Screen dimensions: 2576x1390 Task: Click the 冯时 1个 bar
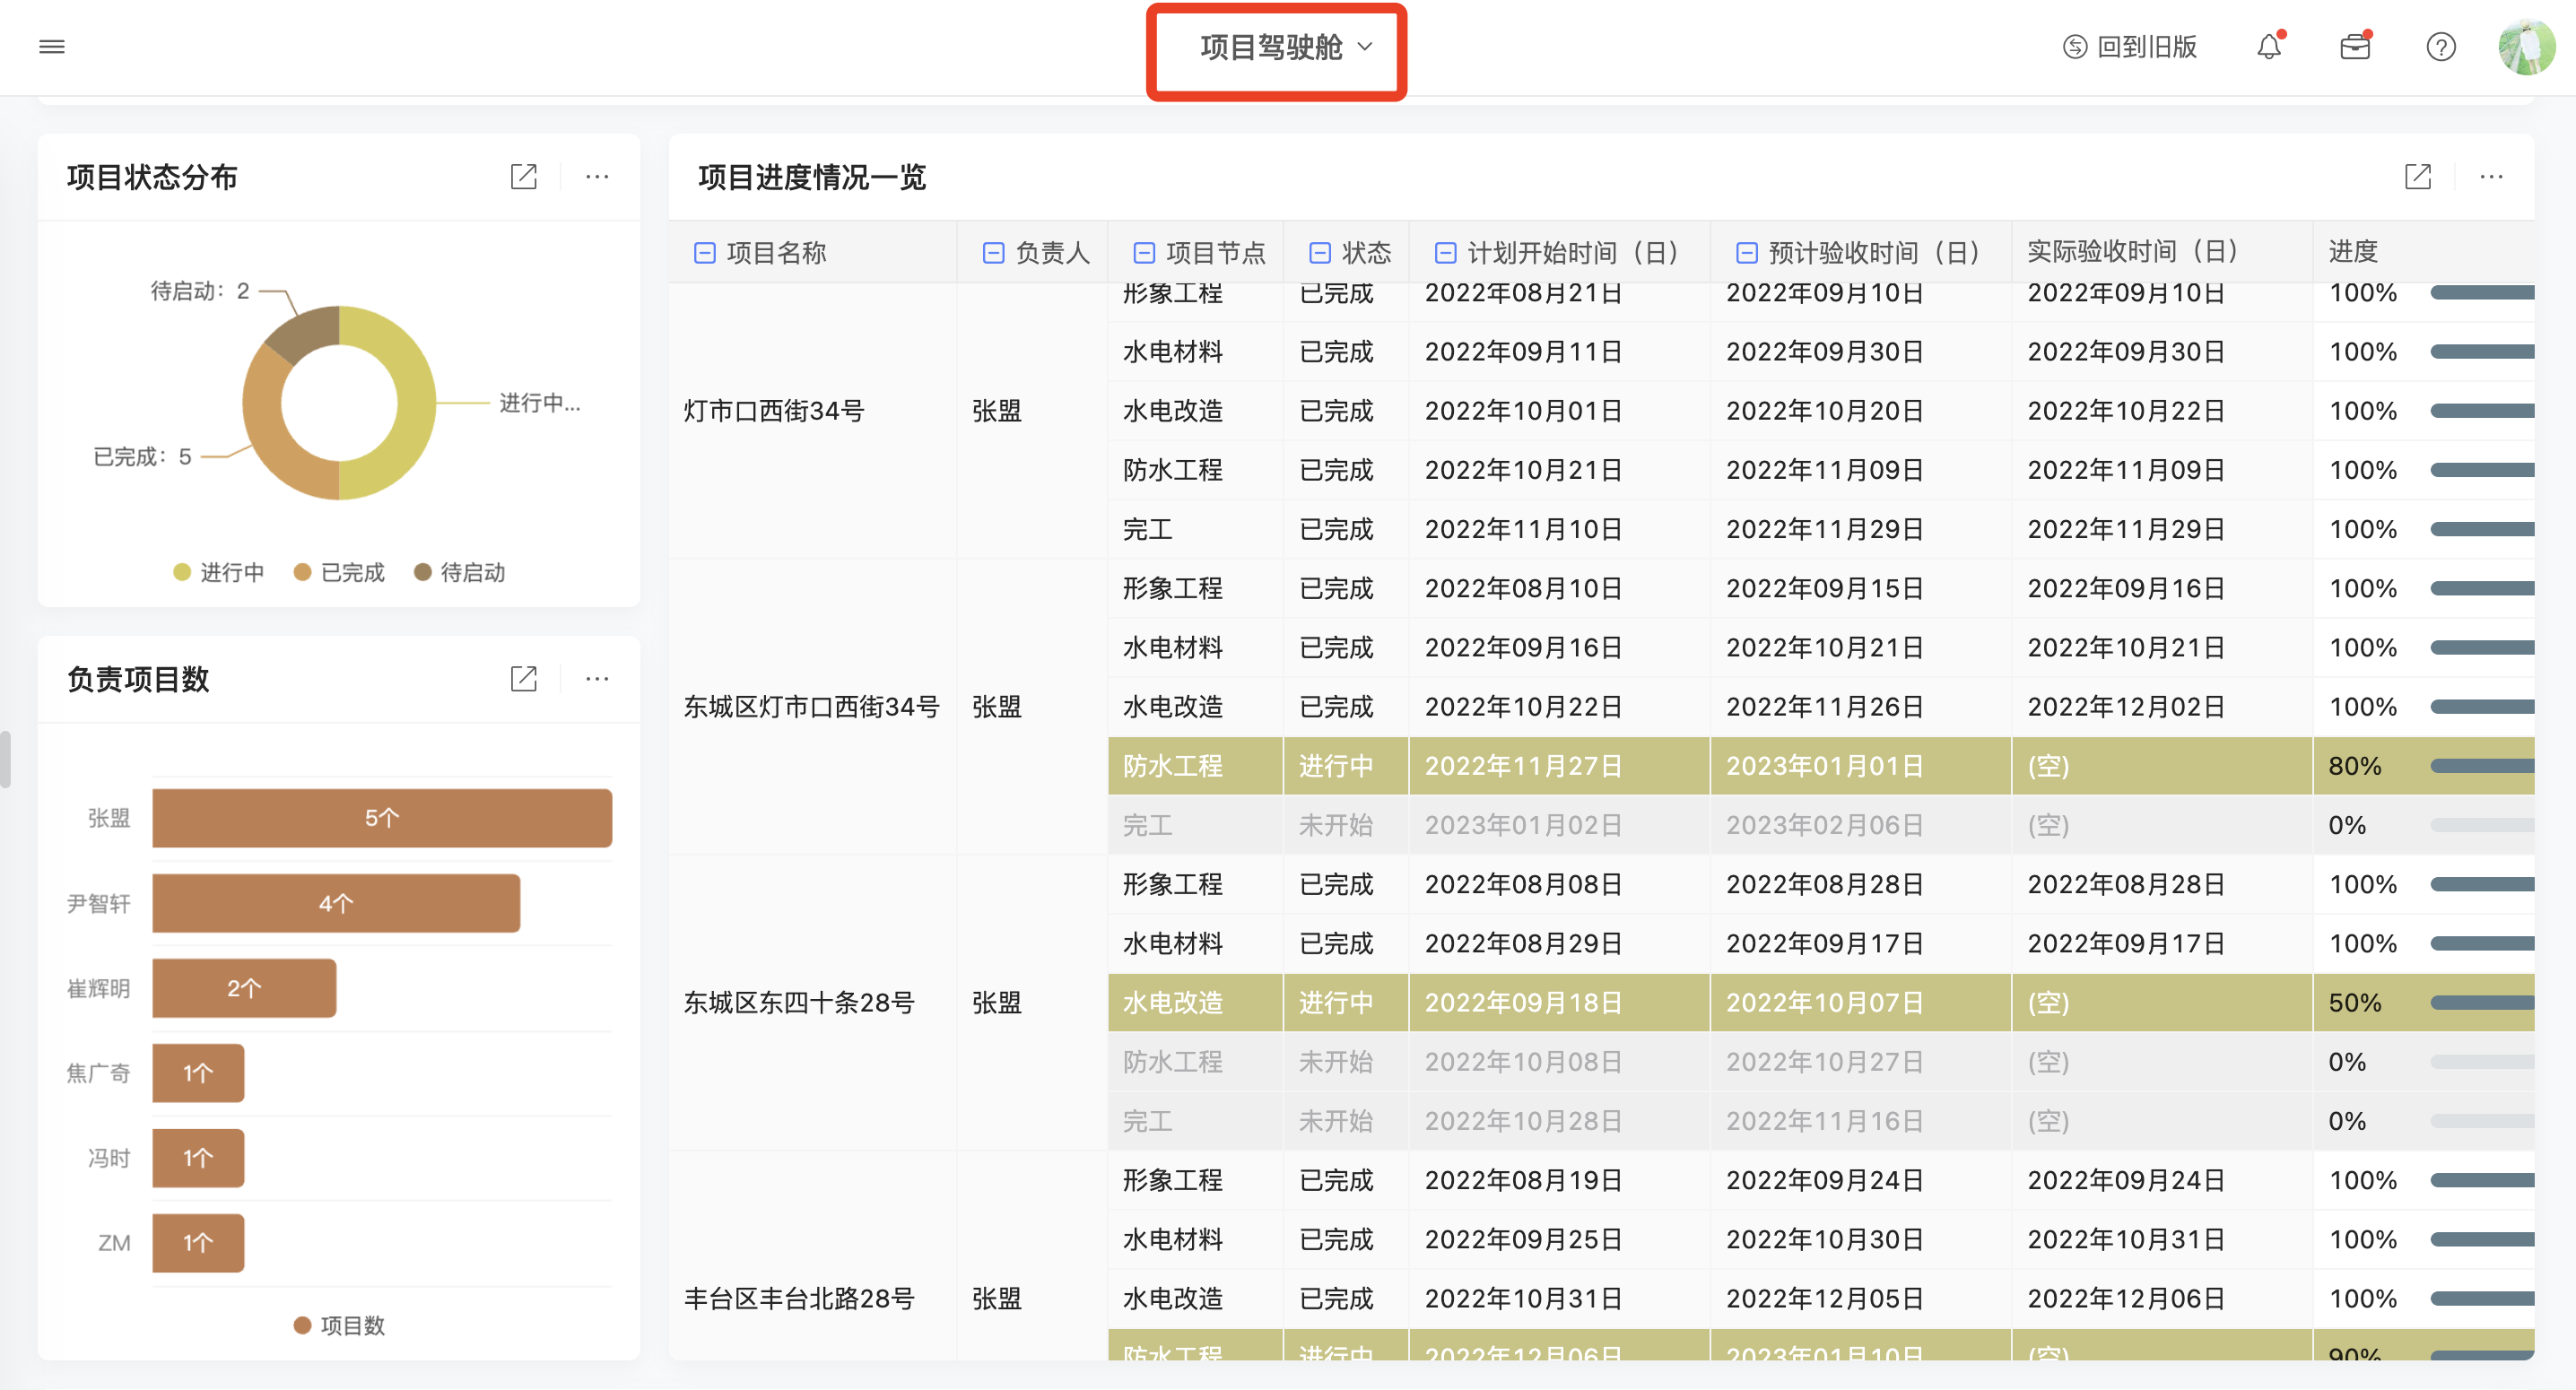(x=198, y=1158)
